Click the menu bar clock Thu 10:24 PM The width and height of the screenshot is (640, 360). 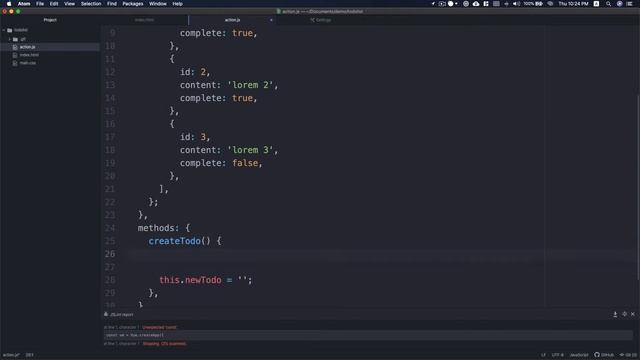point(573,4)
